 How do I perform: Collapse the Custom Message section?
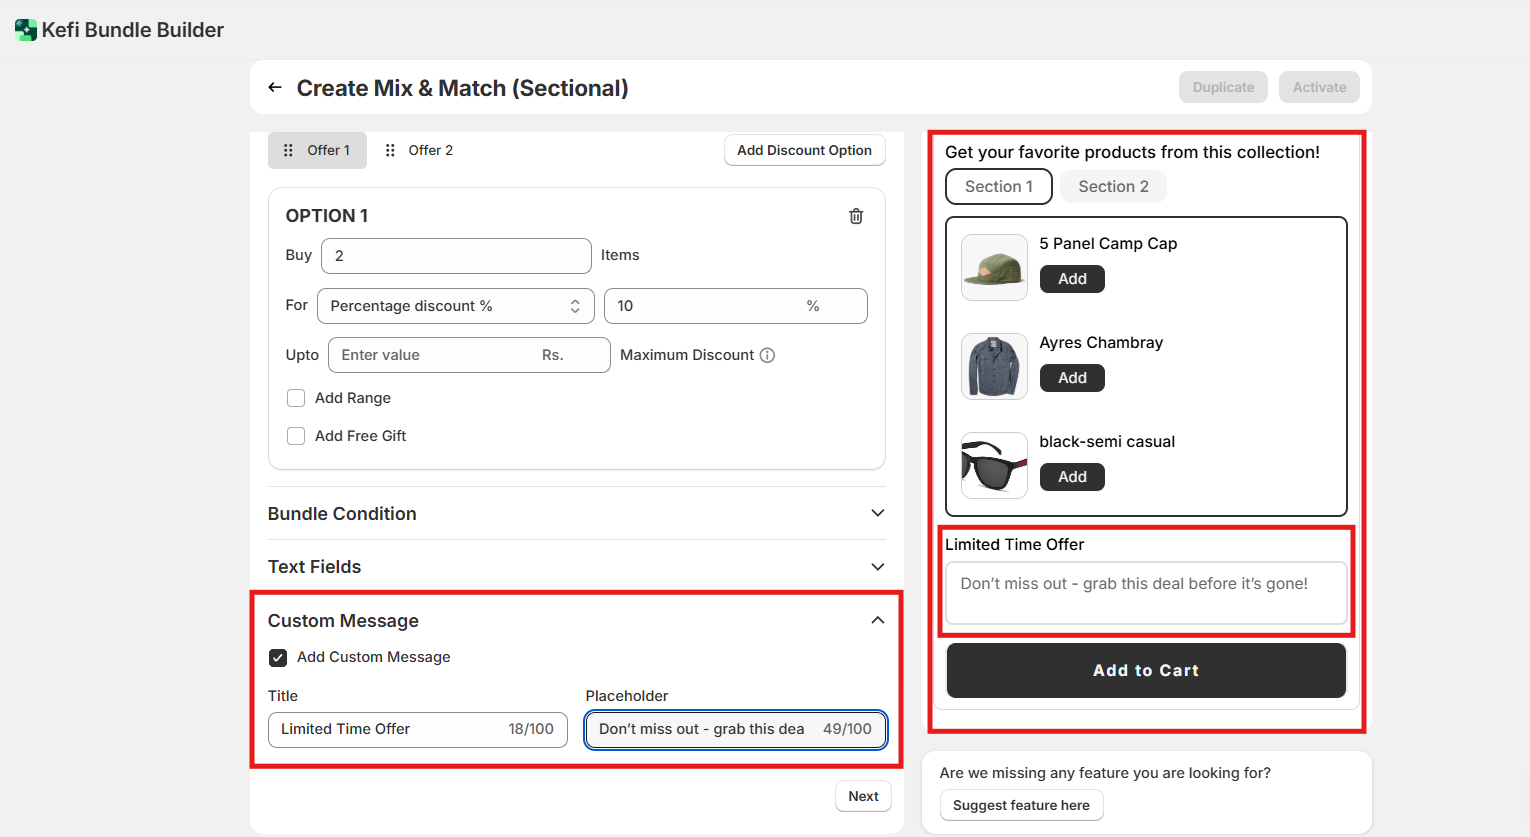coord(877,620)
